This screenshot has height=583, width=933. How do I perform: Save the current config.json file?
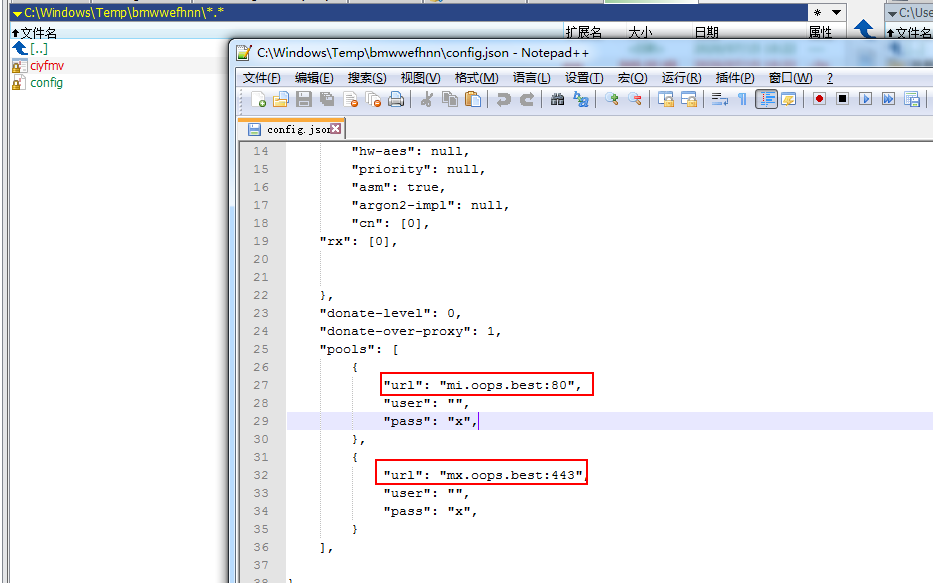pos(304,99)
